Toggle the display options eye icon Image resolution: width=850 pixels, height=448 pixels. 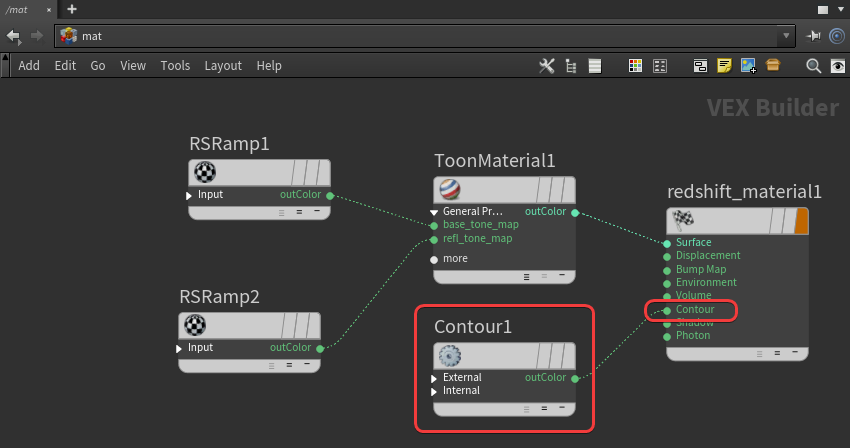pyautogui.click(x=838, y=66)
